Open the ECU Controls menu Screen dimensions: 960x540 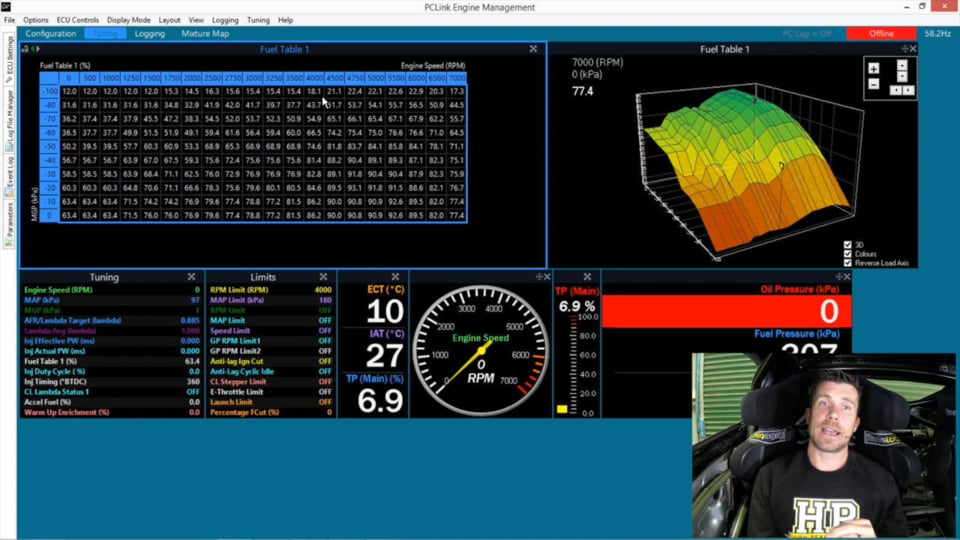coord(78,20)
